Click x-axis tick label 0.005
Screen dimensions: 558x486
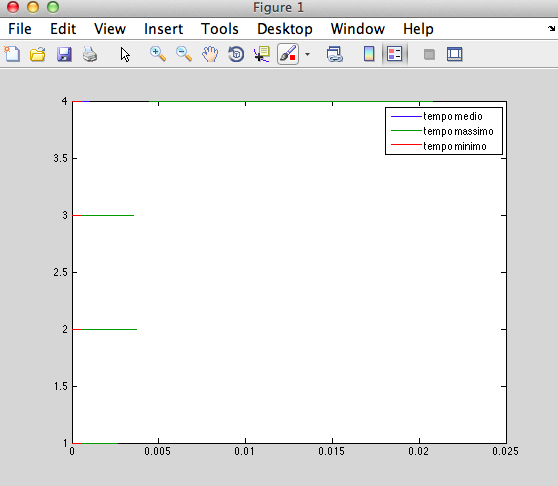[x=157, y=451]
